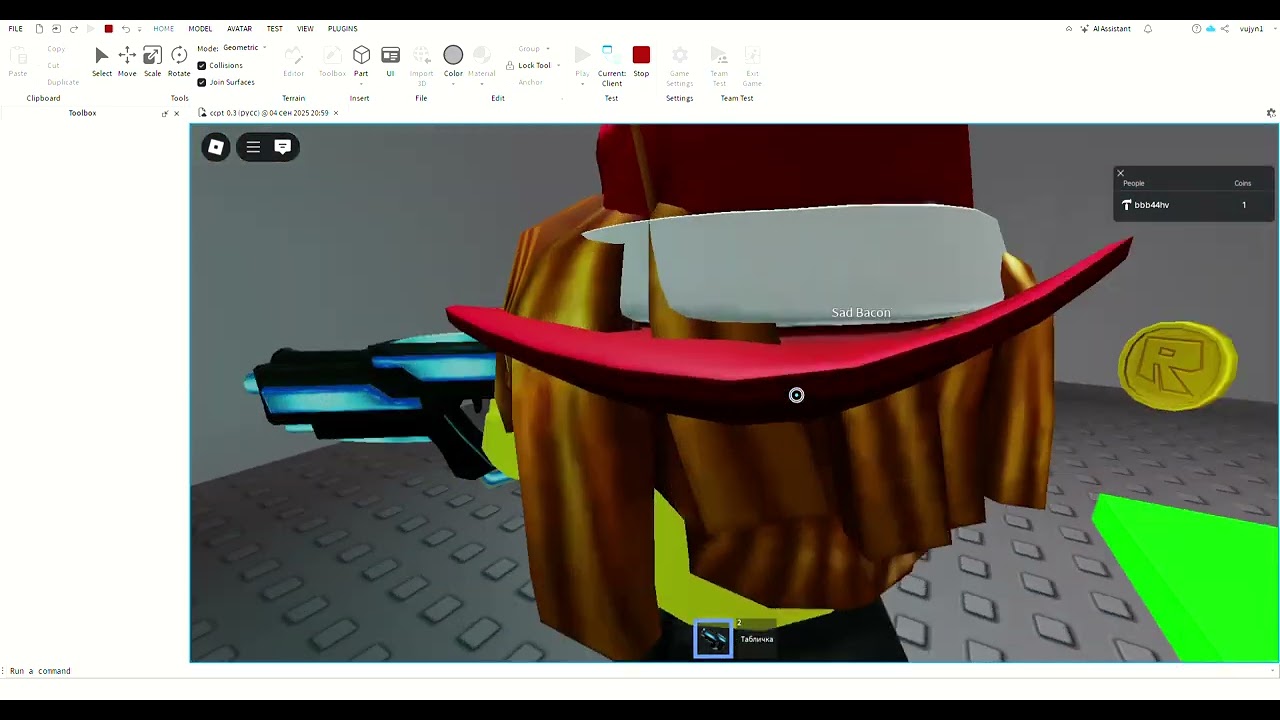Switch to the AVATAR ribbon tab

pos(239,29)
